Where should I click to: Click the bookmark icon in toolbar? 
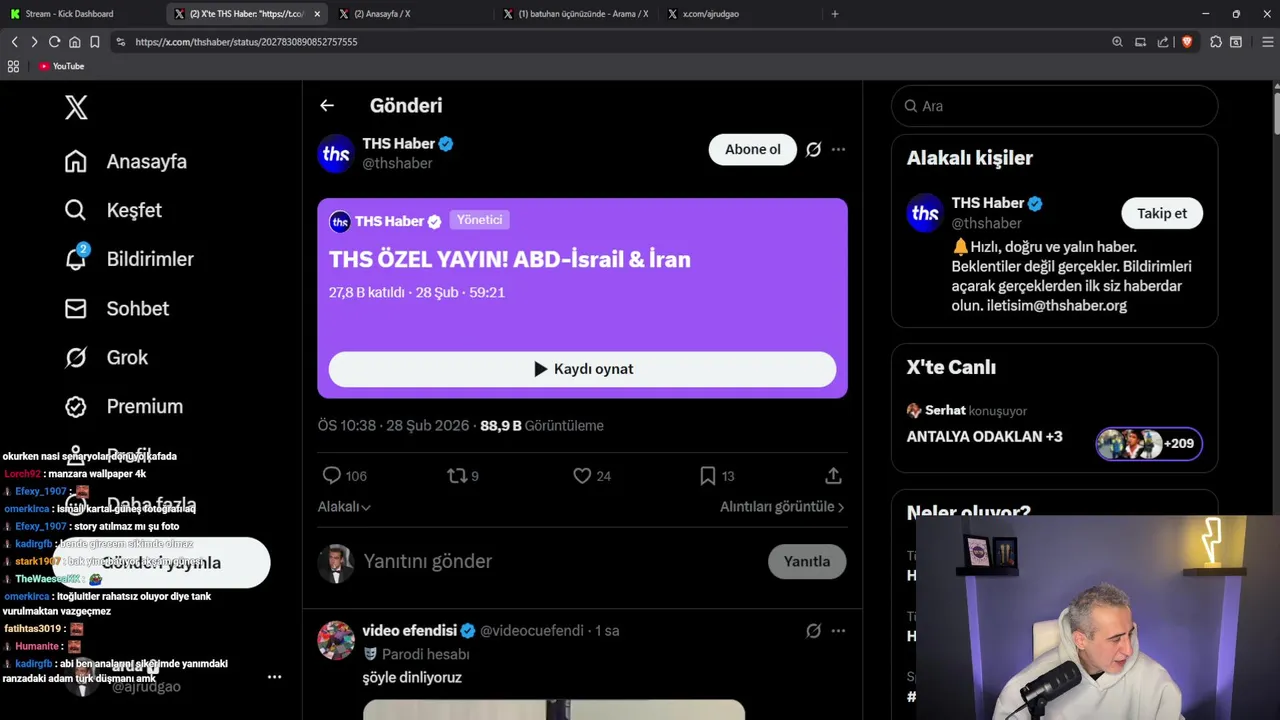coord(94,42)
